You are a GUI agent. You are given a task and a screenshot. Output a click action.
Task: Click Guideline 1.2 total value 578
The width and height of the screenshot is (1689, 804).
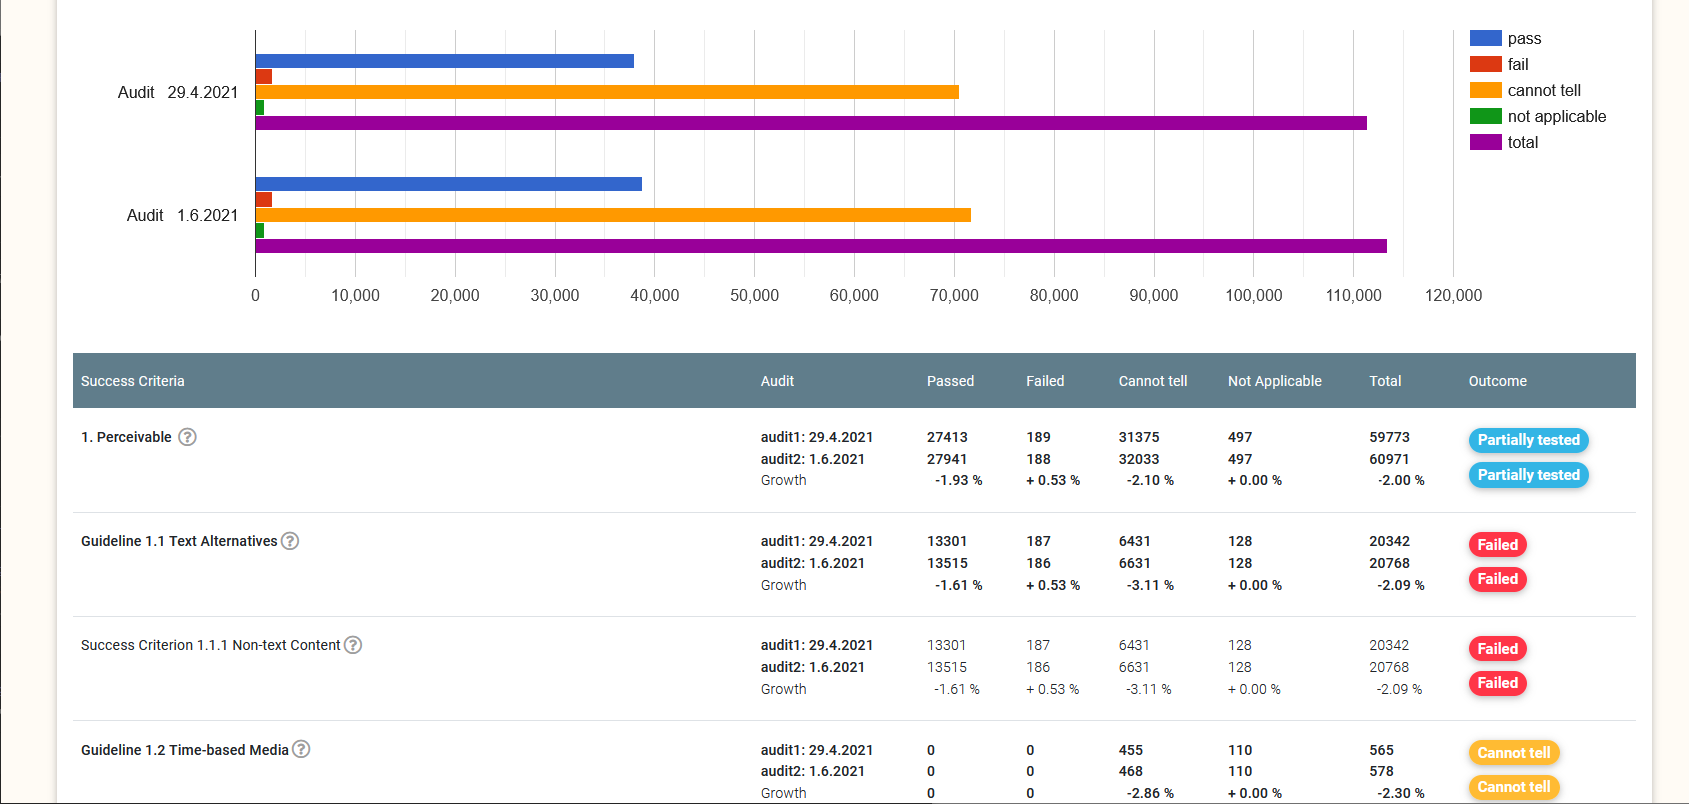coord(1381,771)
